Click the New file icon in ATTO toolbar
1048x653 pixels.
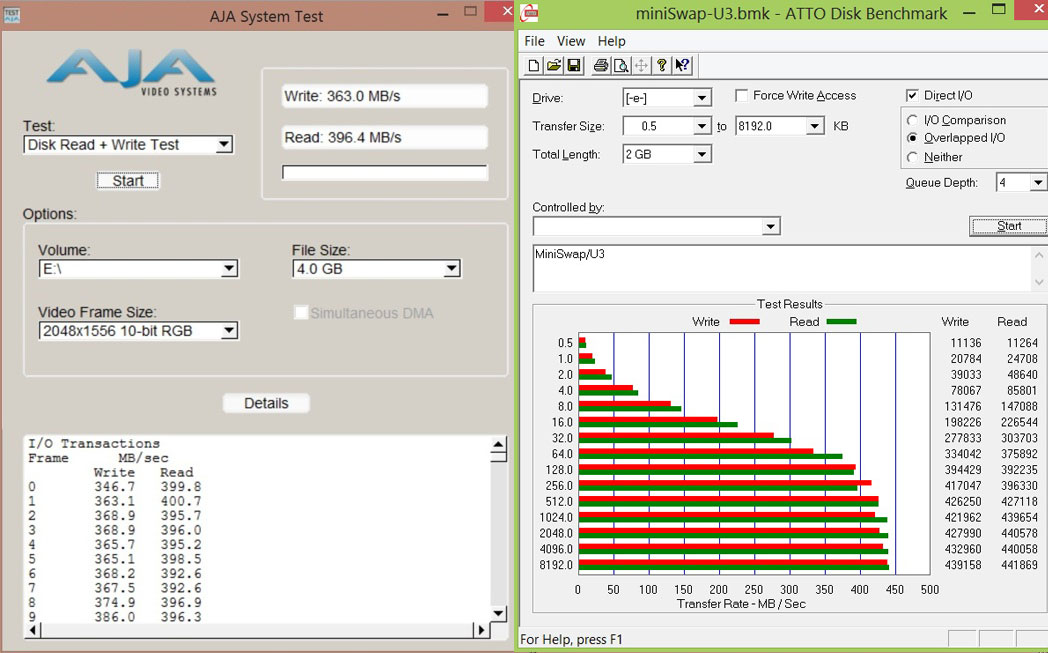point(533,65)
